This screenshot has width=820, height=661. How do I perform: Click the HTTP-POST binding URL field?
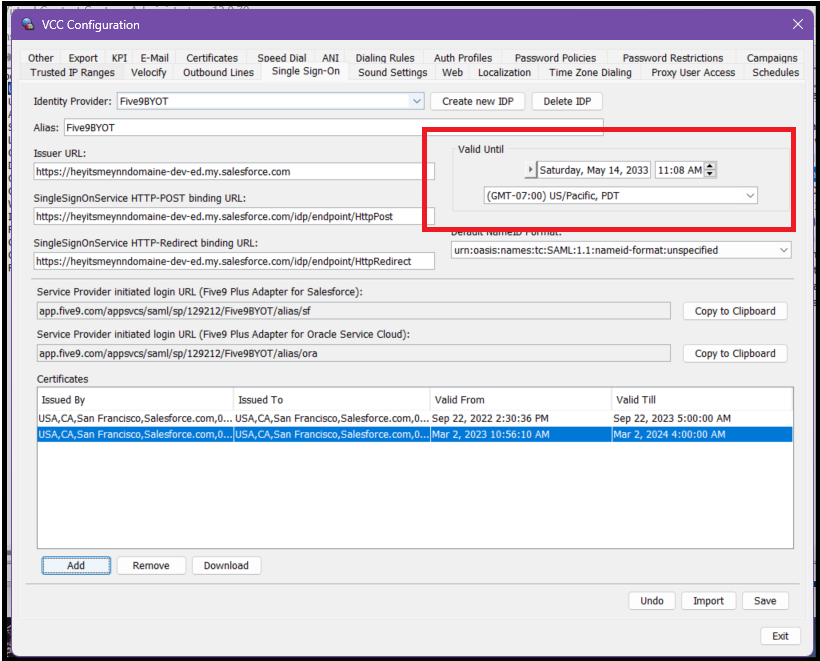point(234,216)
